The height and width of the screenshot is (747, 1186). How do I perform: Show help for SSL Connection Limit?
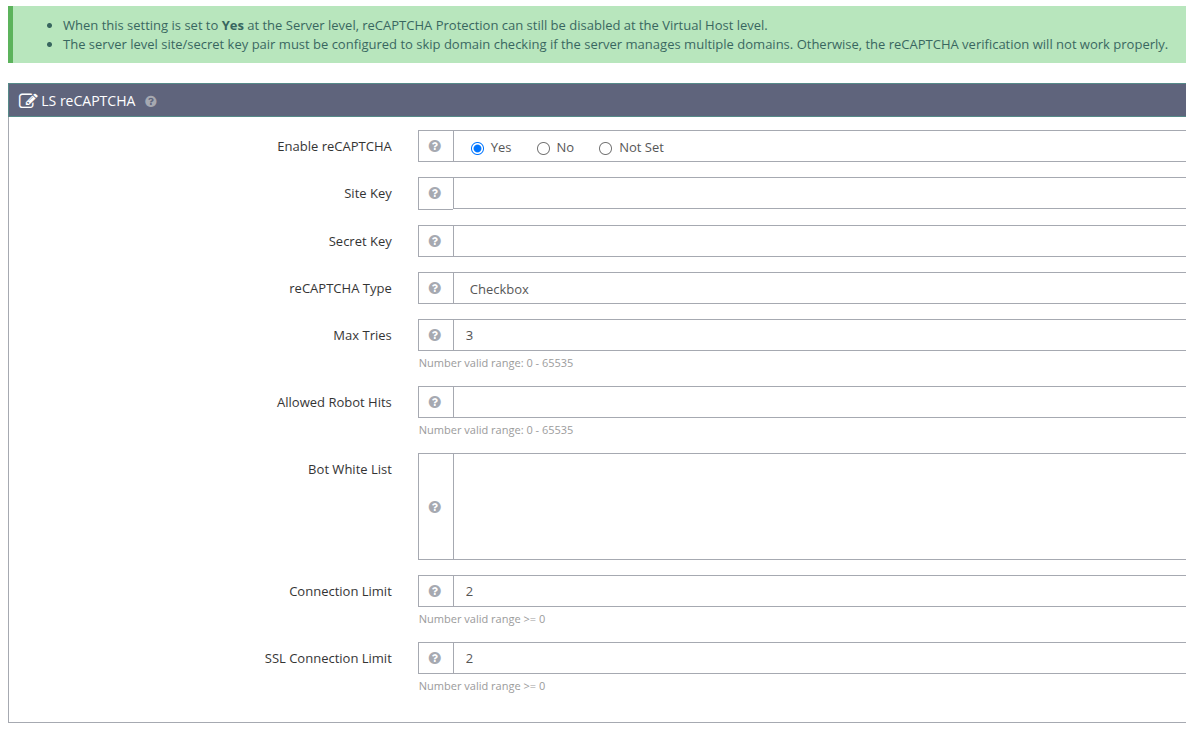click(x=435, y=658)
